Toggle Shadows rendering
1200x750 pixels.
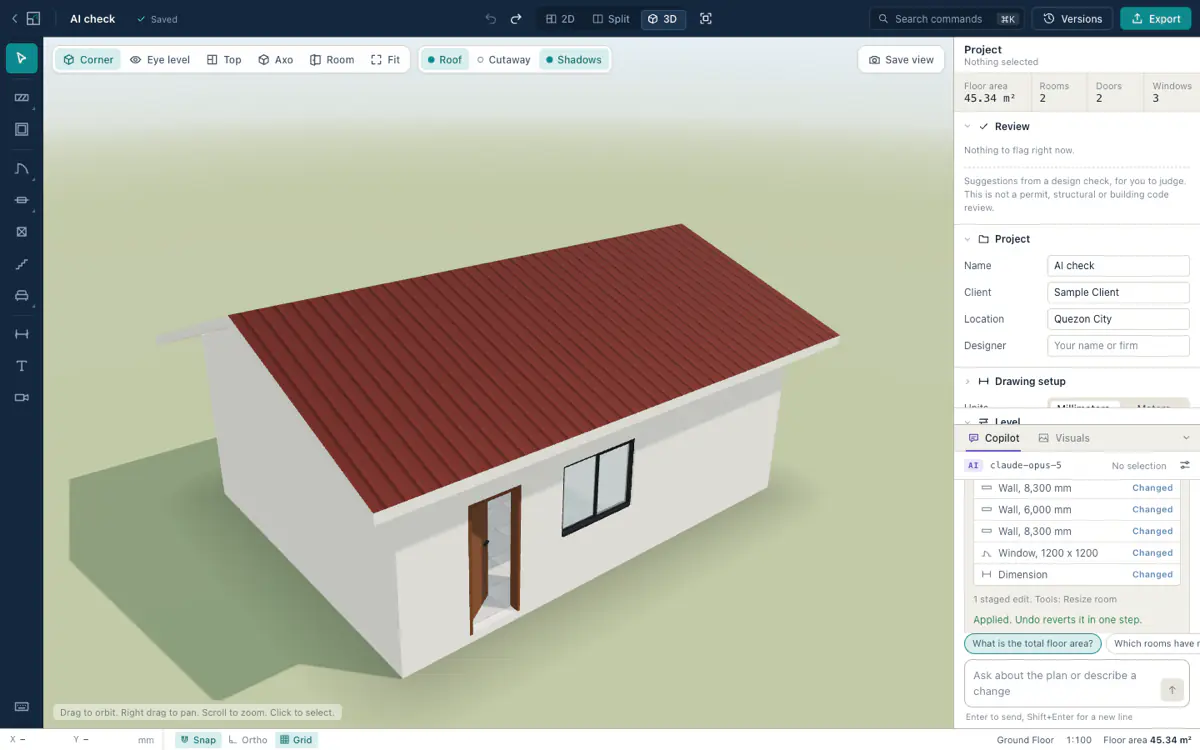[x=574, y=60]
